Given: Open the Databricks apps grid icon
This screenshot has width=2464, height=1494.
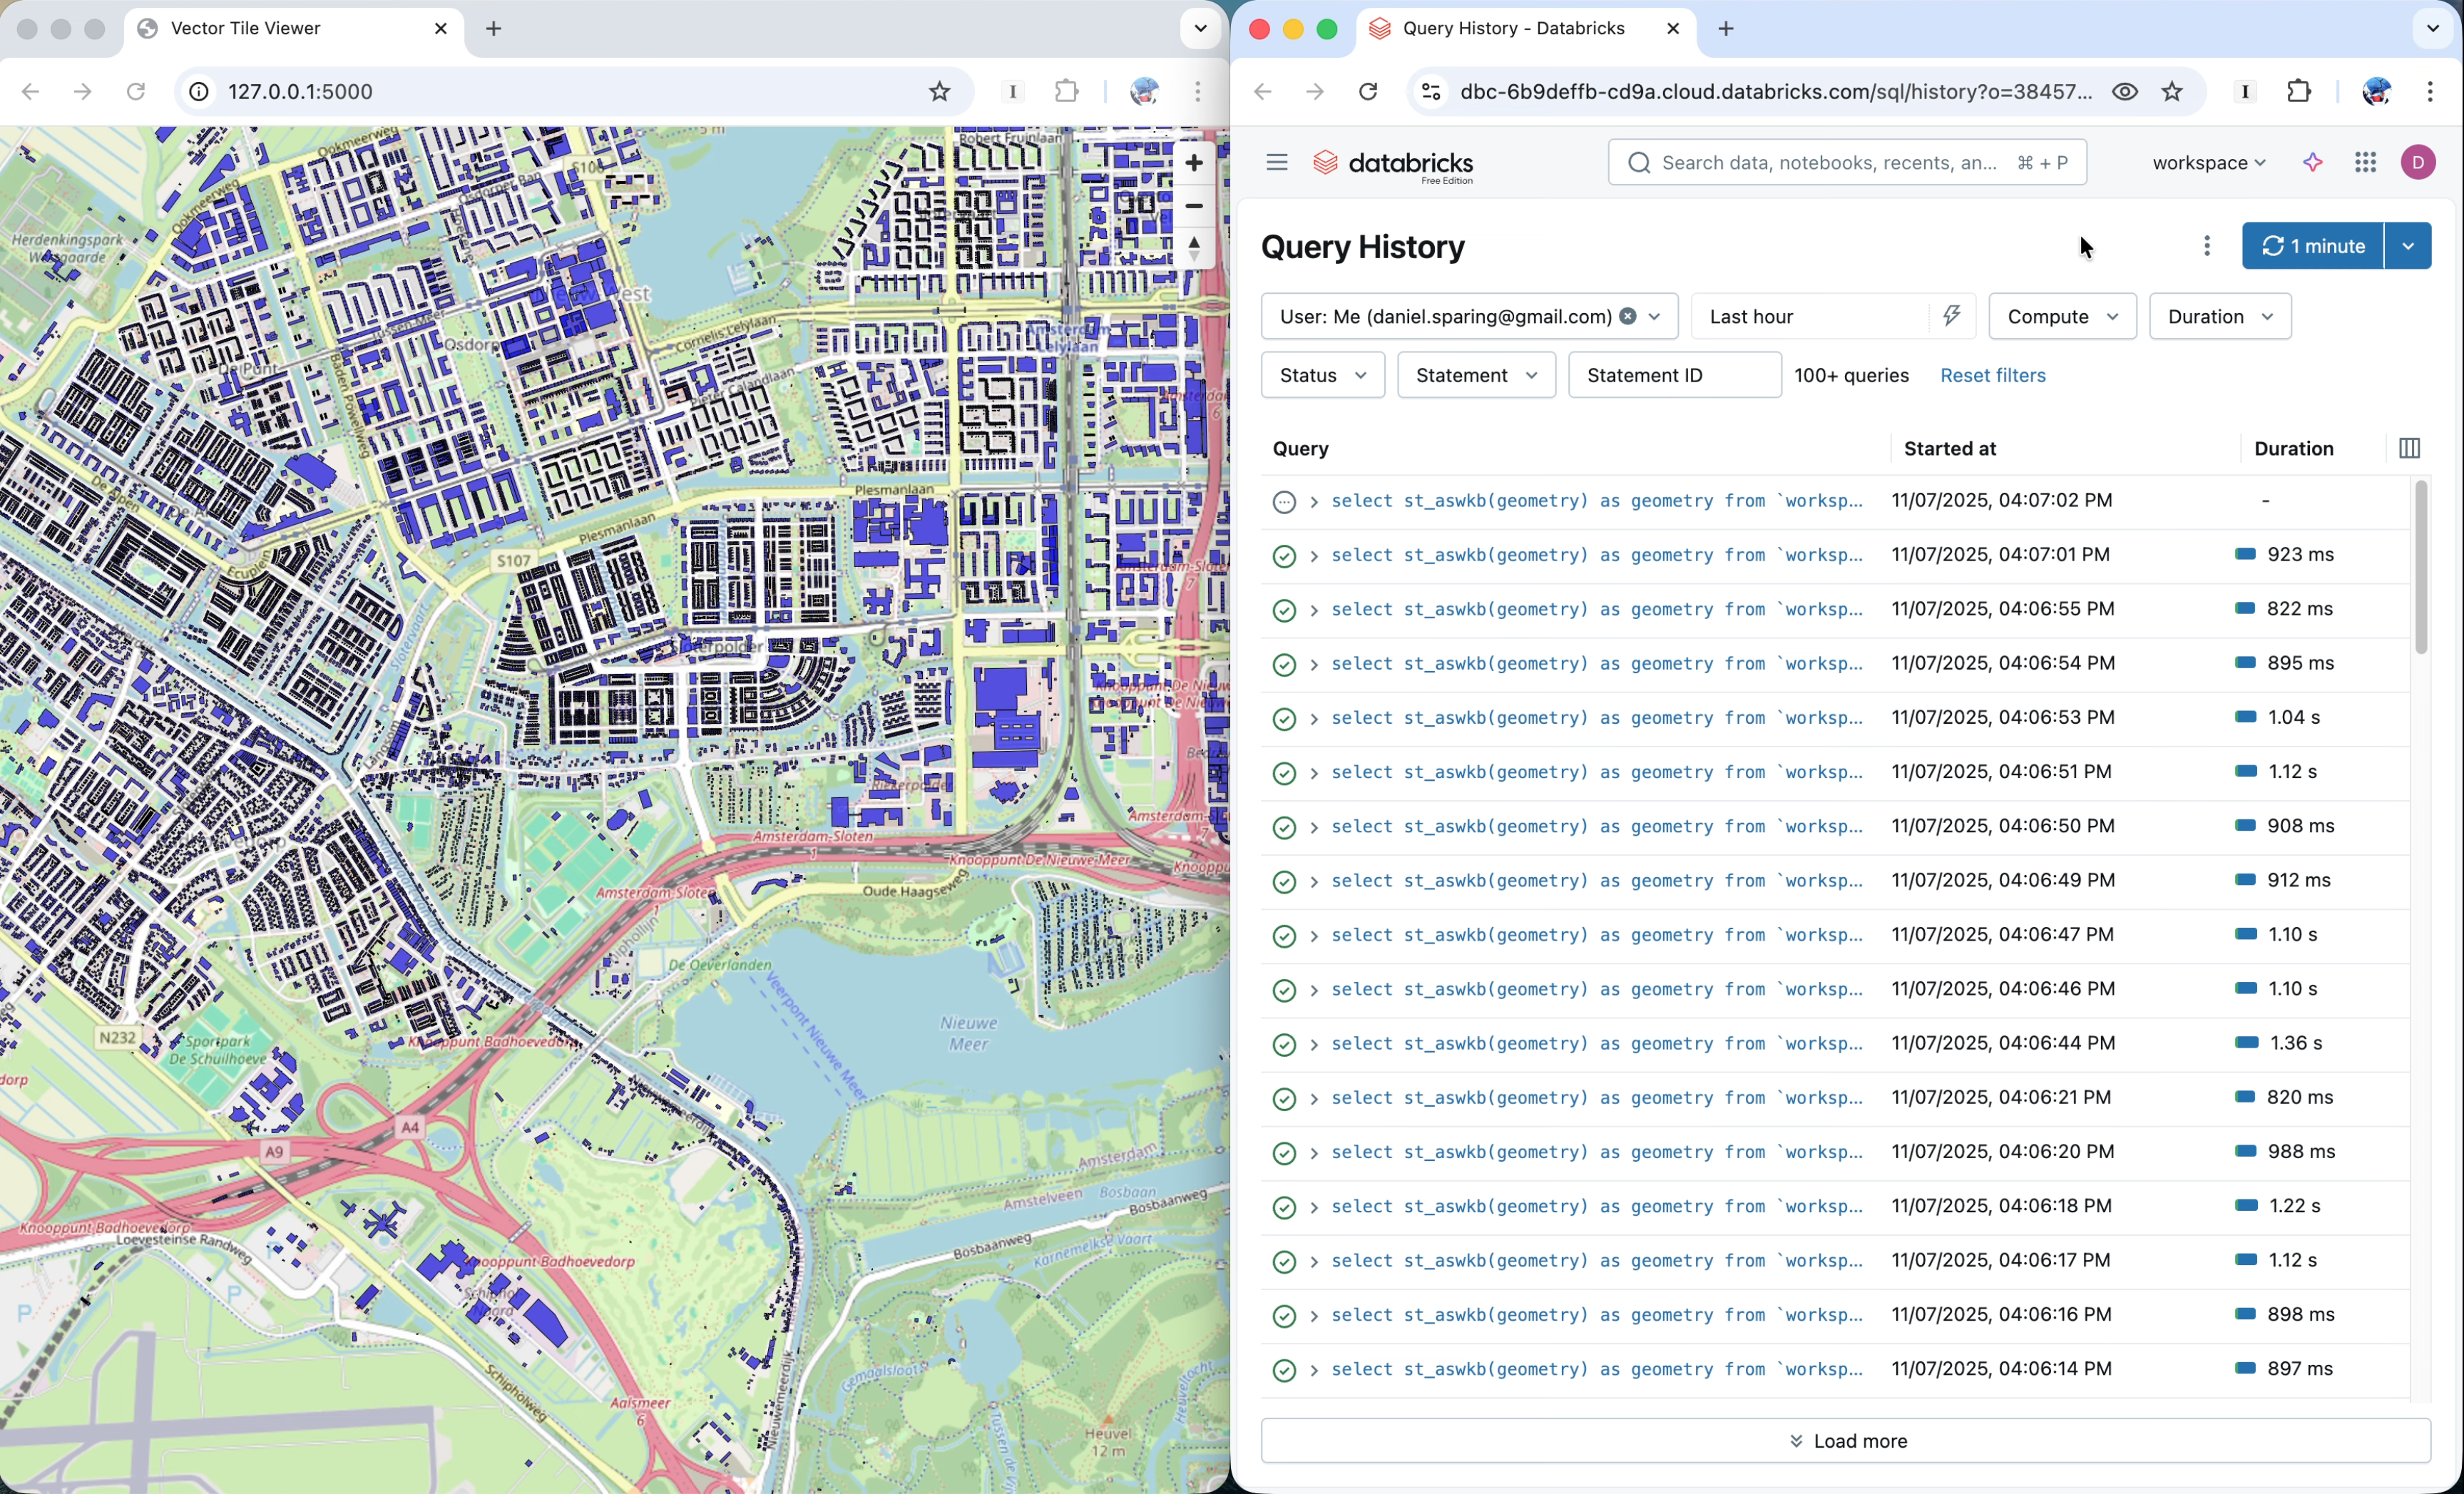Looking at the screenshot, I should click(2365, 163).
